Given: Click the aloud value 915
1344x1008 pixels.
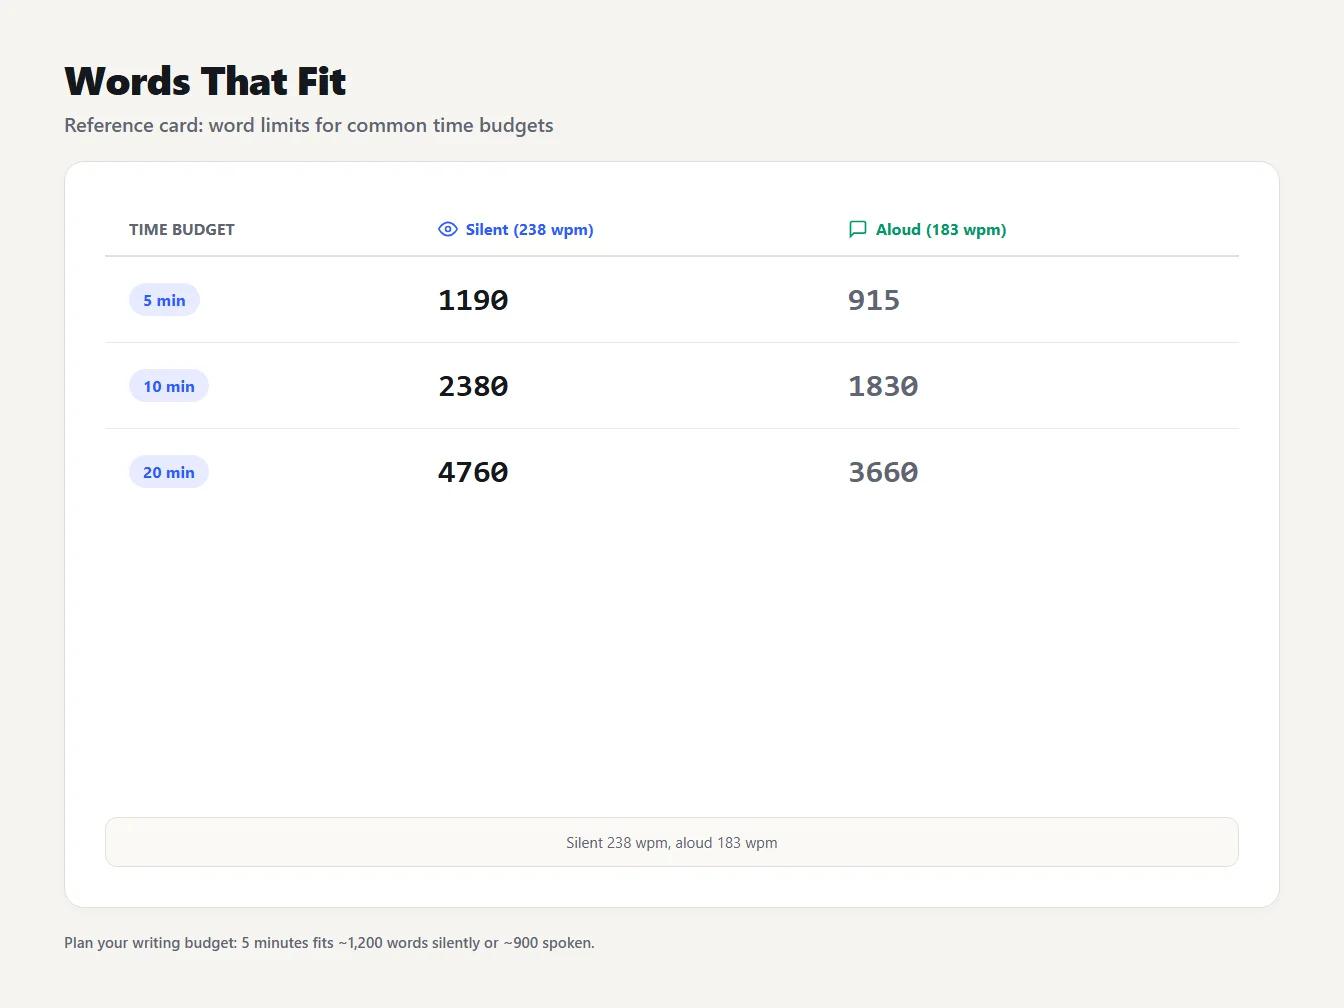Looking at the screenshot, I should tap(874, 300).
